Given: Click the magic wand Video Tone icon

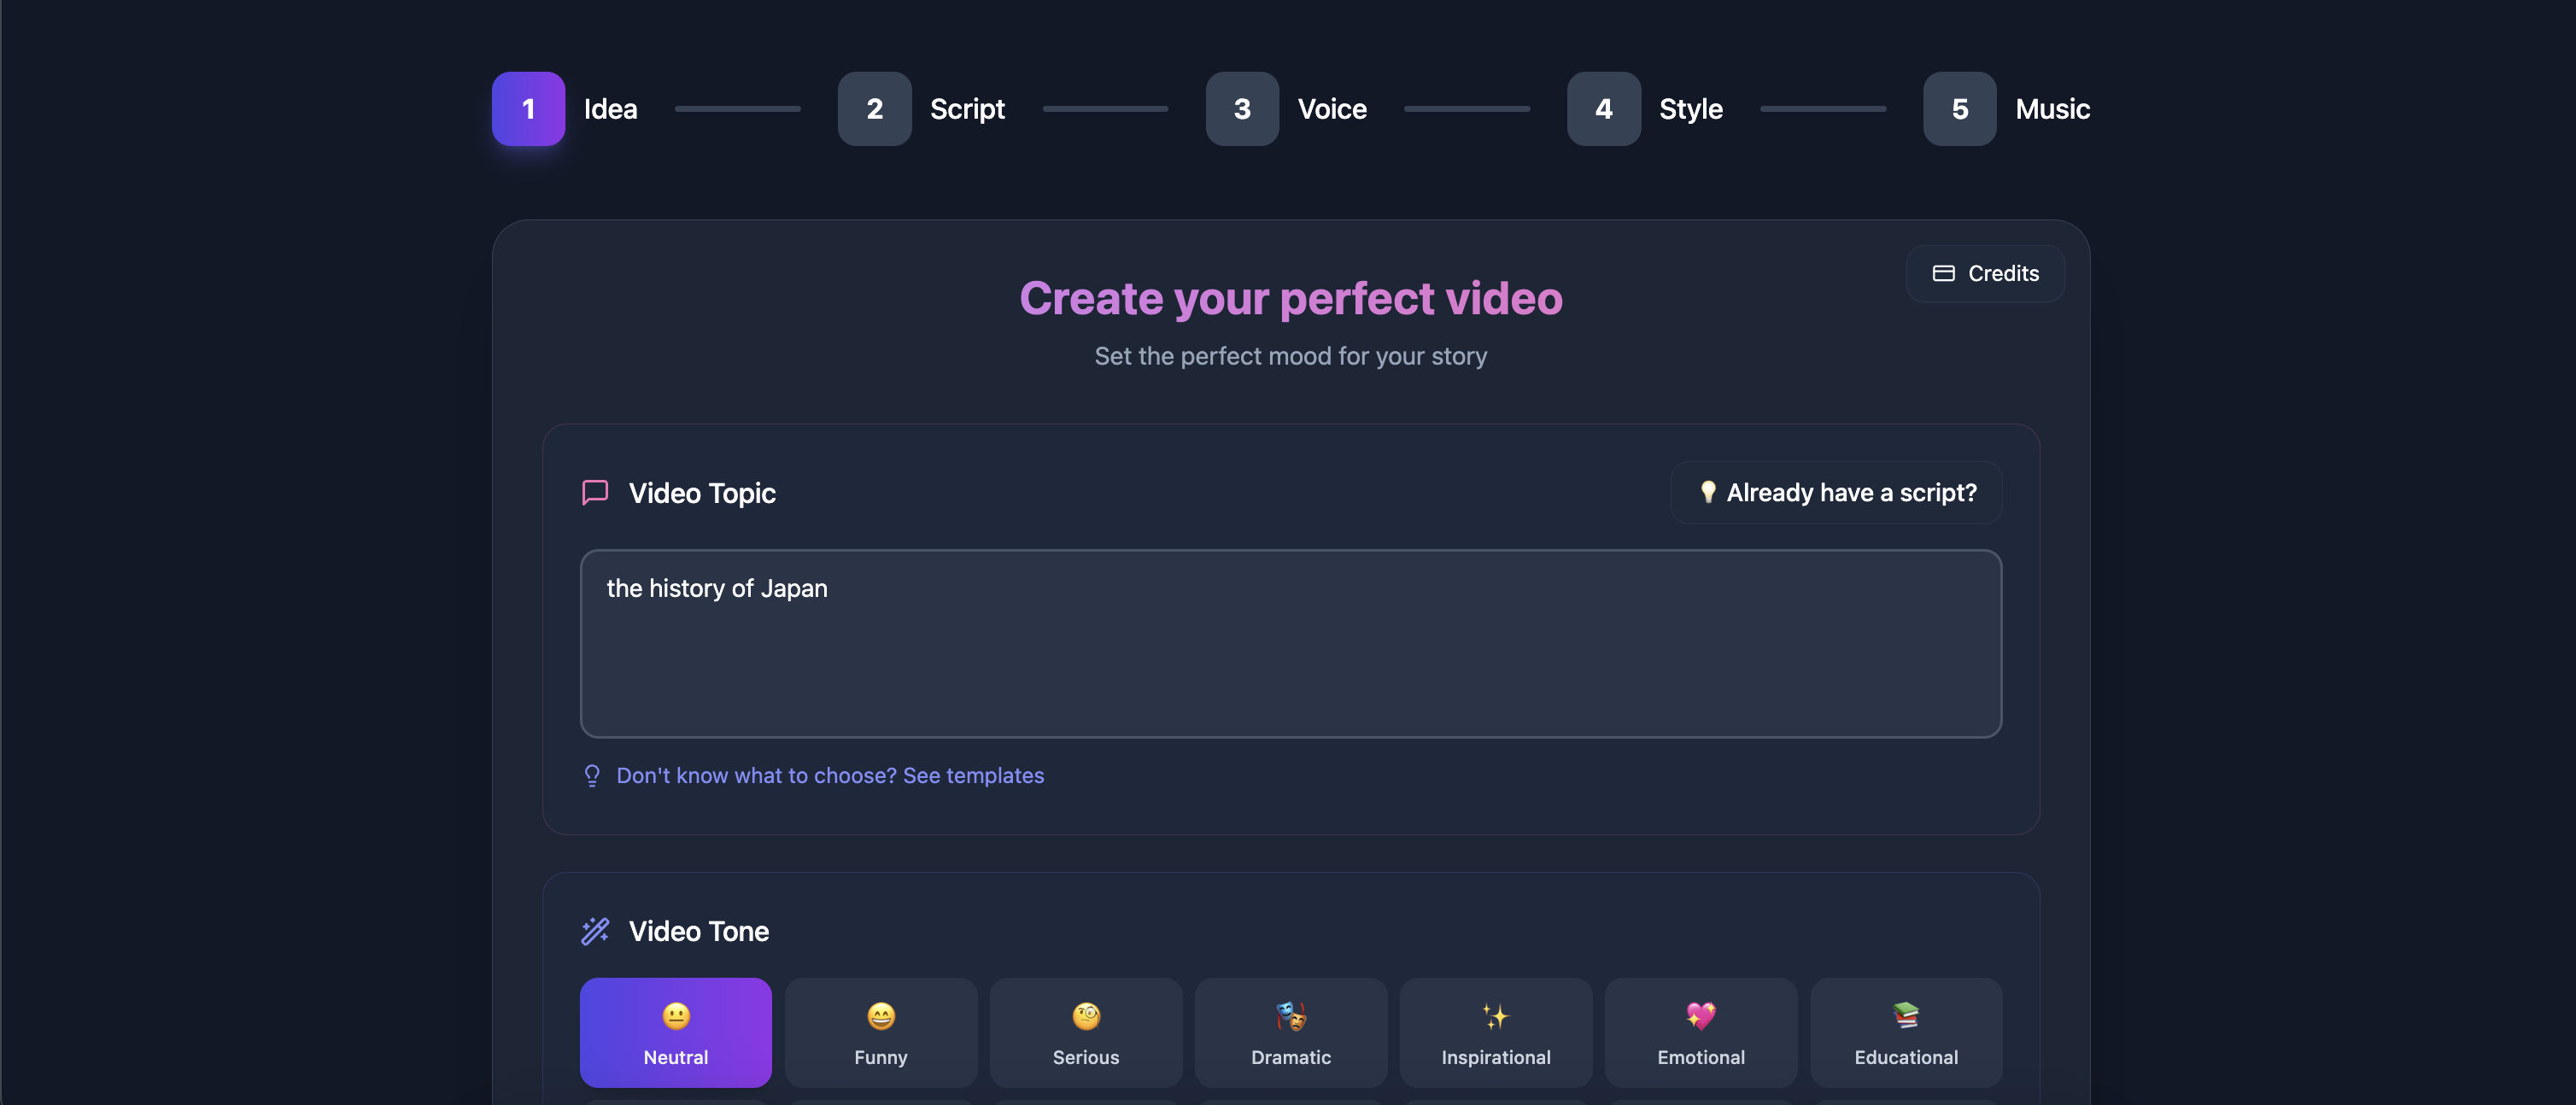Looking at the screenshot, I should (595, 931).
